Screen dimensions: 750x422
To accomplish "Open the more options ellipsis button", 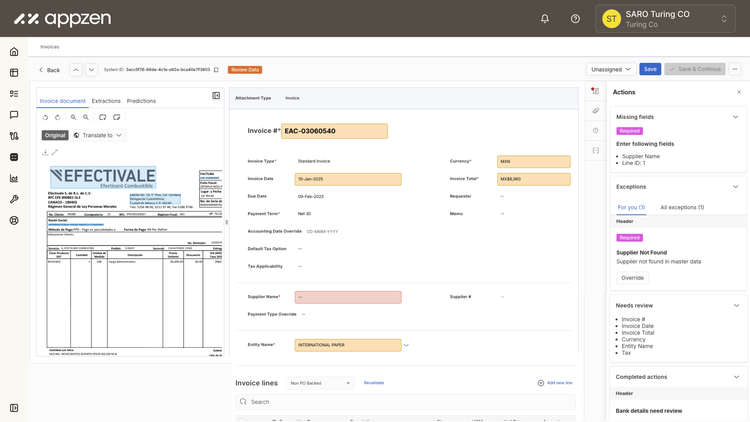I will 735,69.
